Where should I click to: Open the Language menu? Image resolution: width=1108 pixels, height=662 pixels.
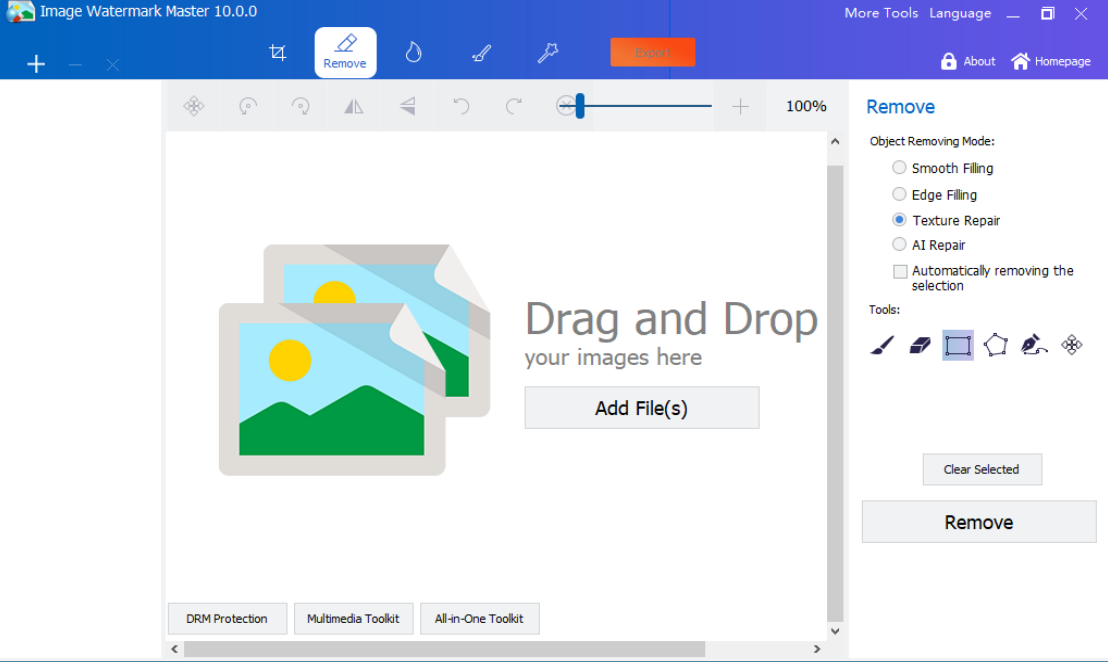(960, 13)
